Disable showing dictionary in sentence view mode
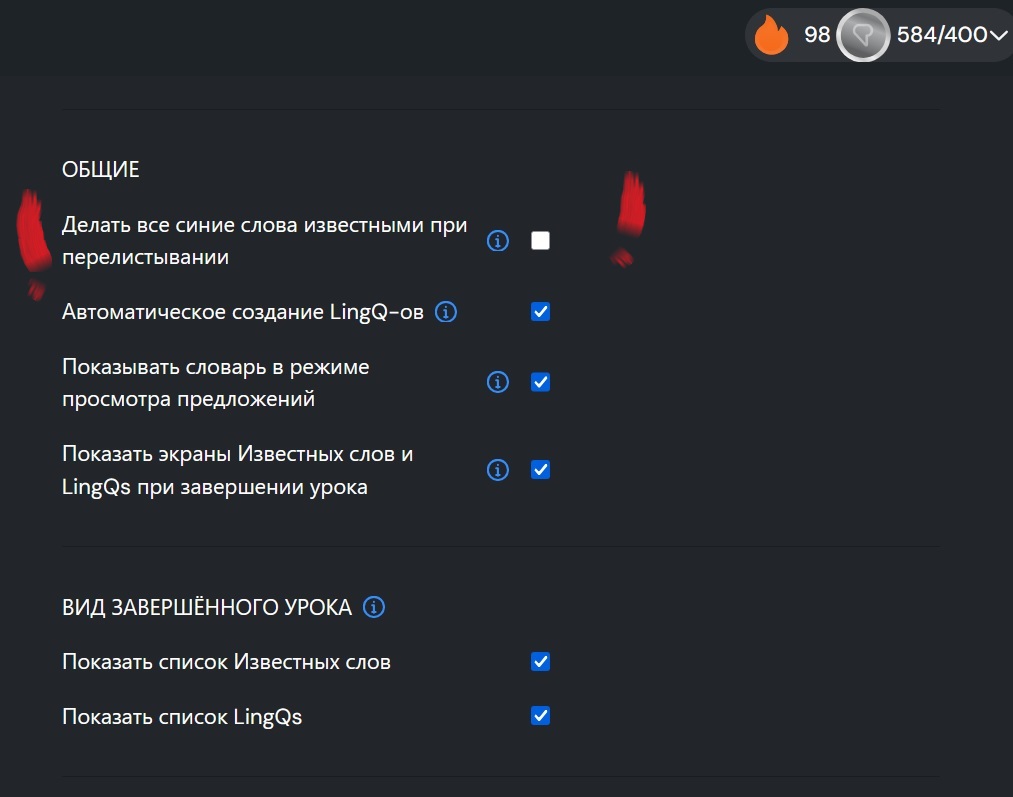The image size is (1013, 797). (540, 382)
